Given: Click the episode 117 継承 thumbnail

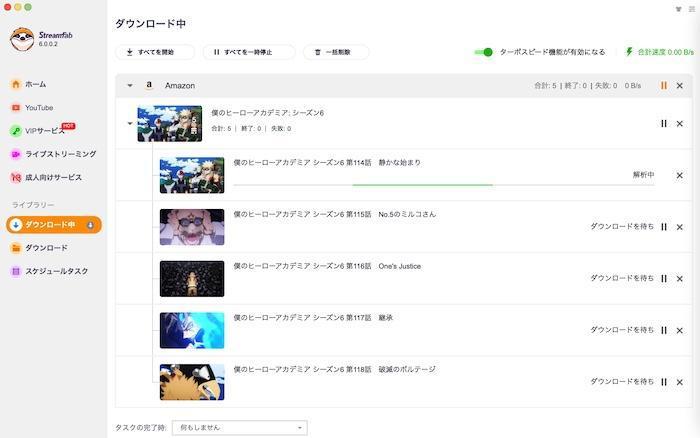Looking at the screenshot, I should [x=192, y=330].
